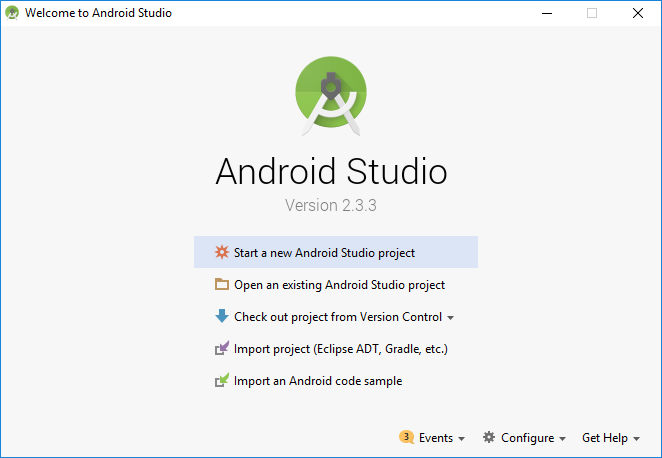Click the Android Studio icon in title bar
The width and height of the screenshot is (662, 458).
[x=12, y=13]
